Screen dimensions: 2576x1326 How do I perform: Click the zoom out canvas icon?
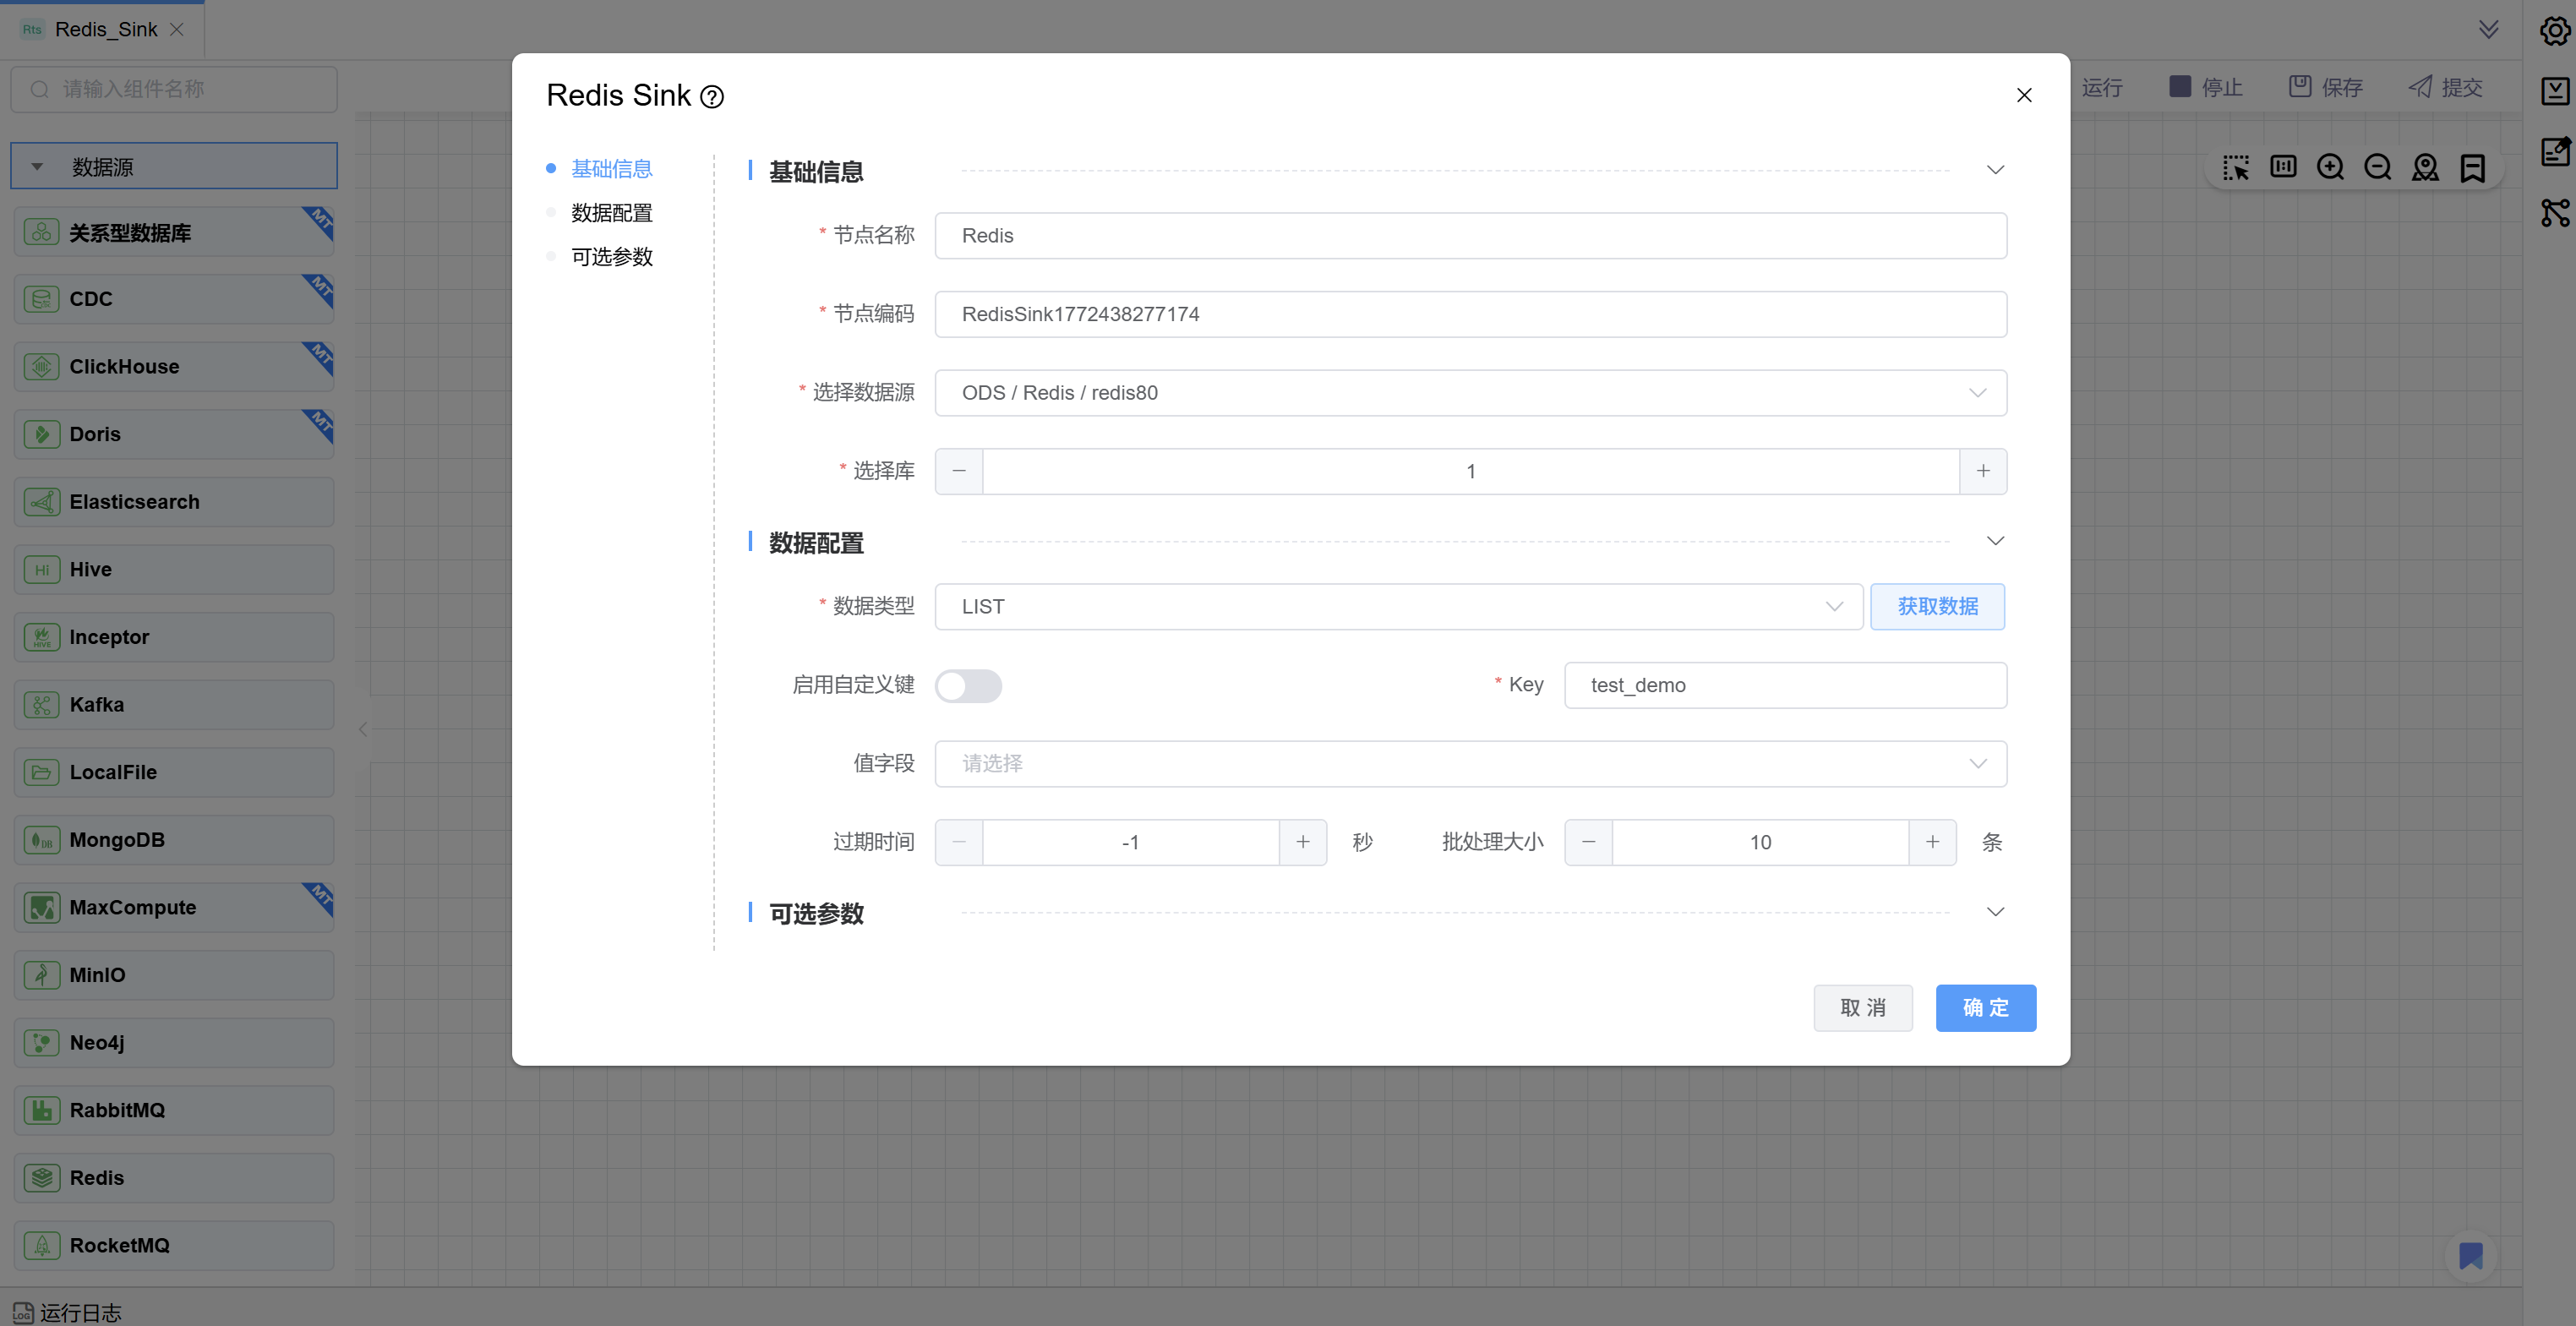click(2377, 167)
